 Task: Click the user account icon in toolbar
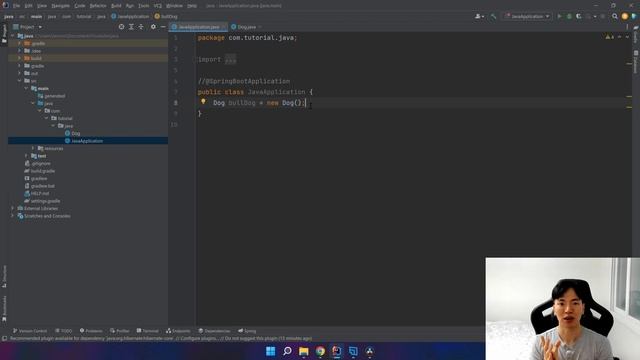479,16
